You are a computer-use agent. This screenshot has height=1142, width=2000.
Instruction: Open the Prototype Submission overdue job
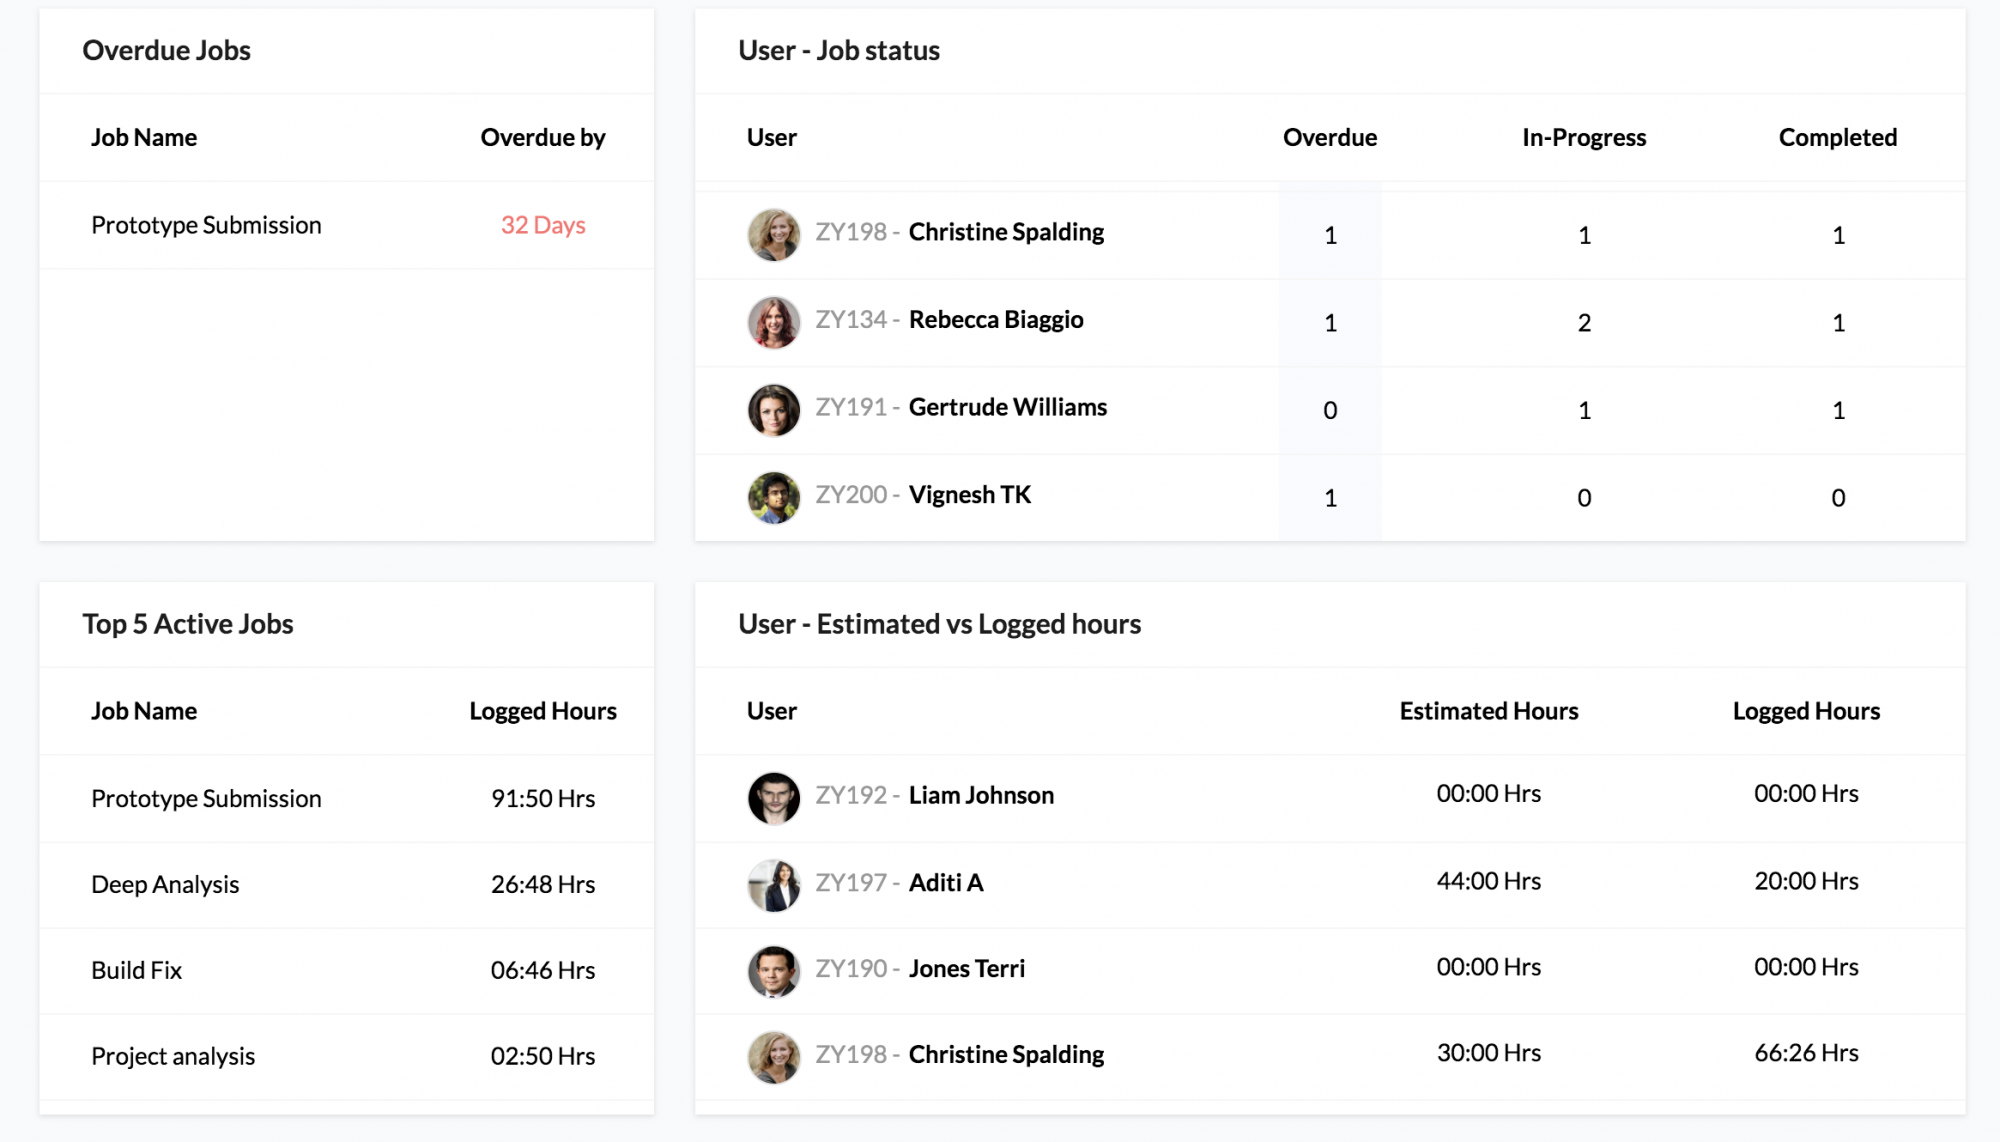[206, 225]
